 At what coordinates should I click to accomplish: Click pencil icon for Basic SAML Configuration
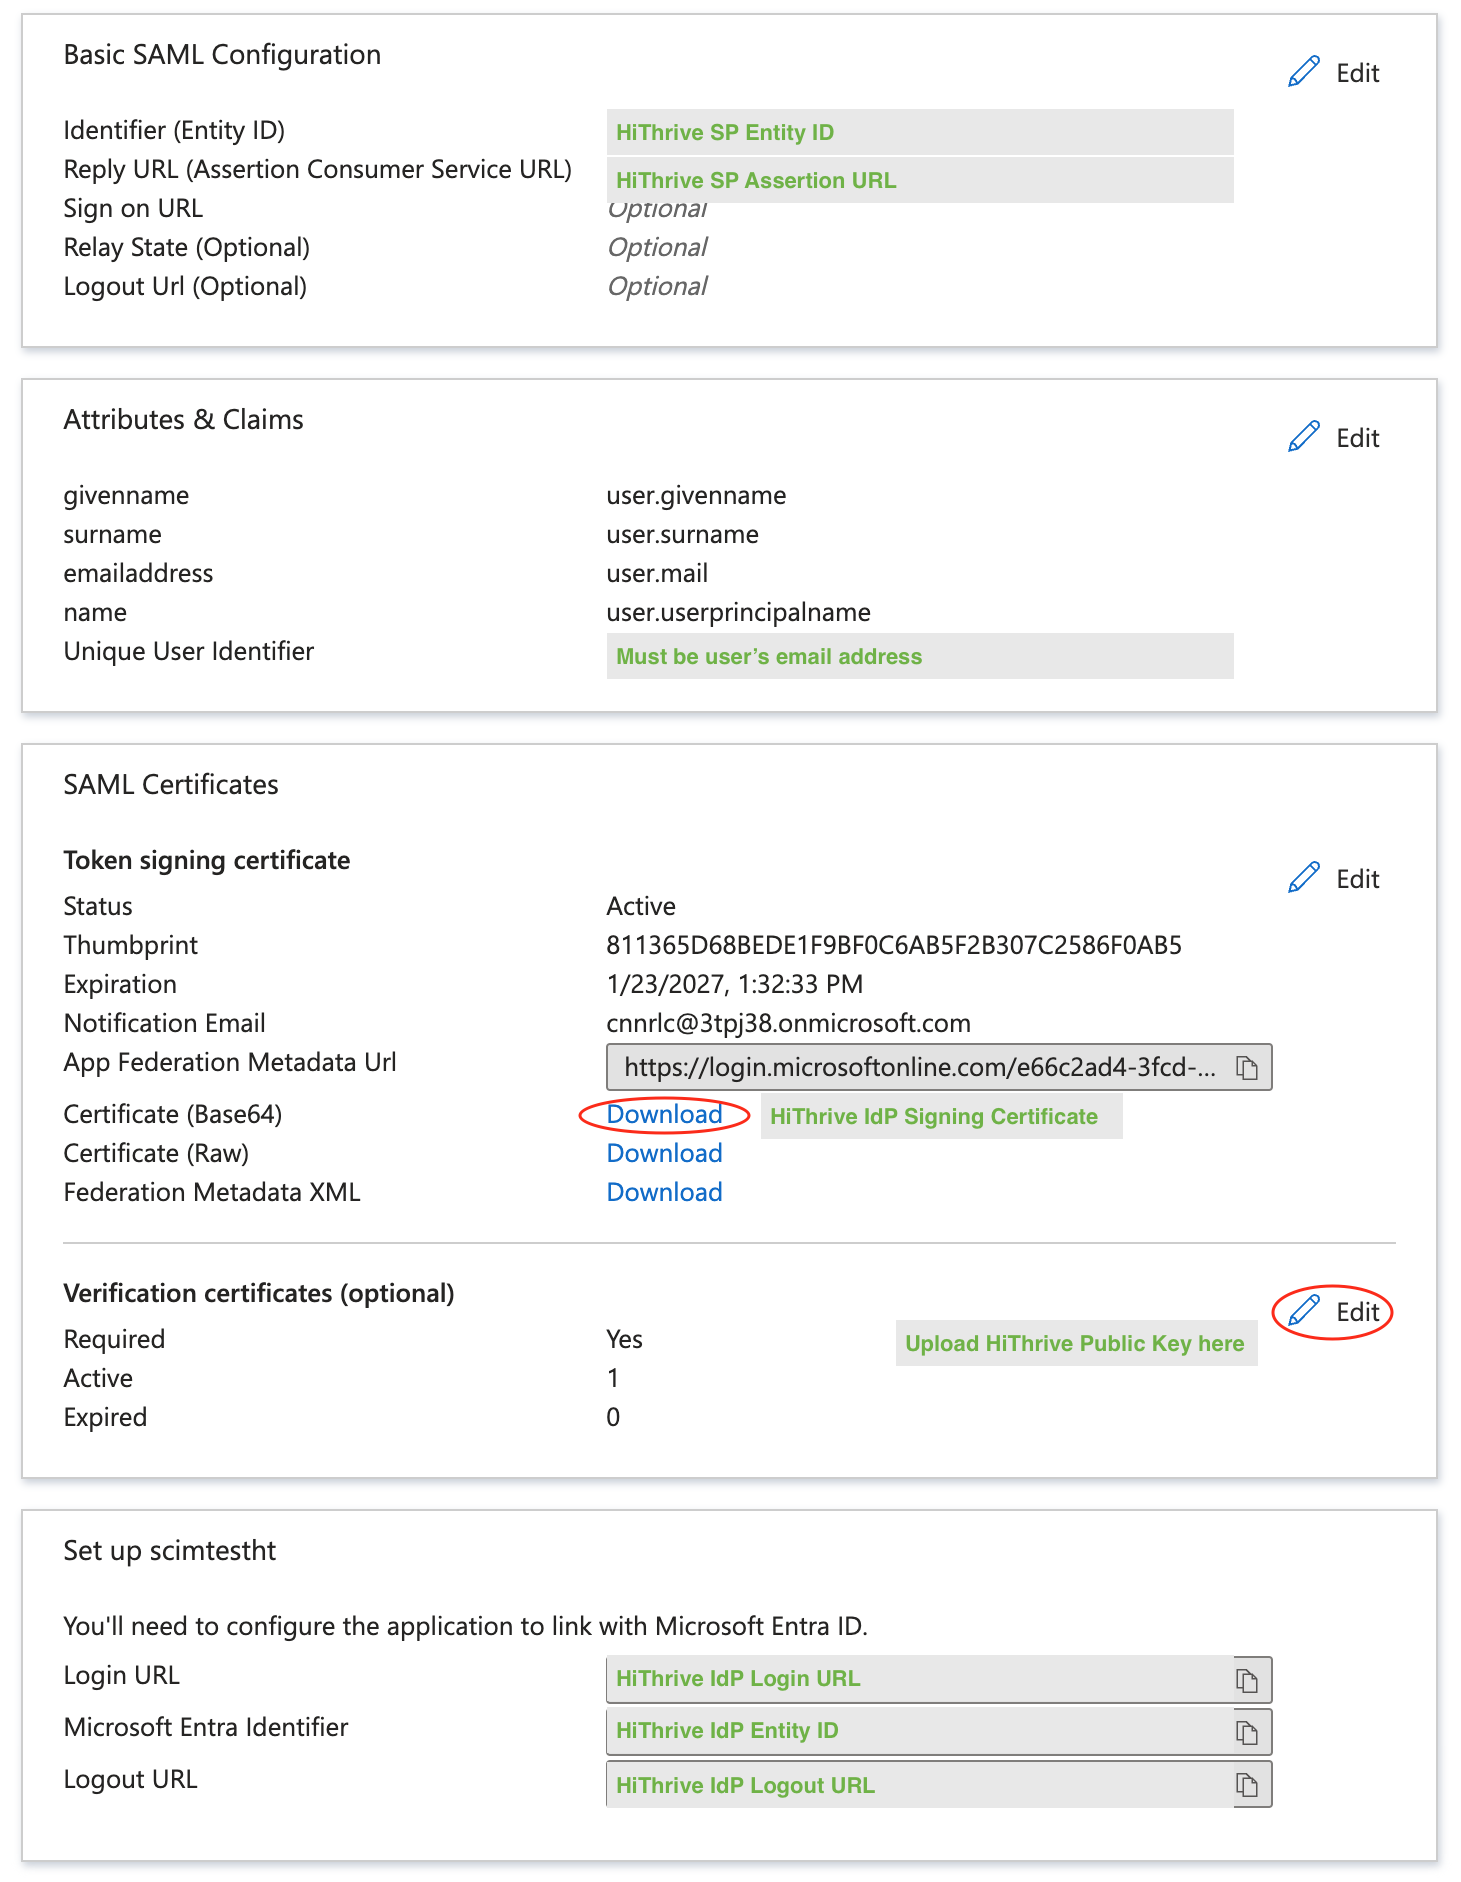click(x=1304, y=73)
